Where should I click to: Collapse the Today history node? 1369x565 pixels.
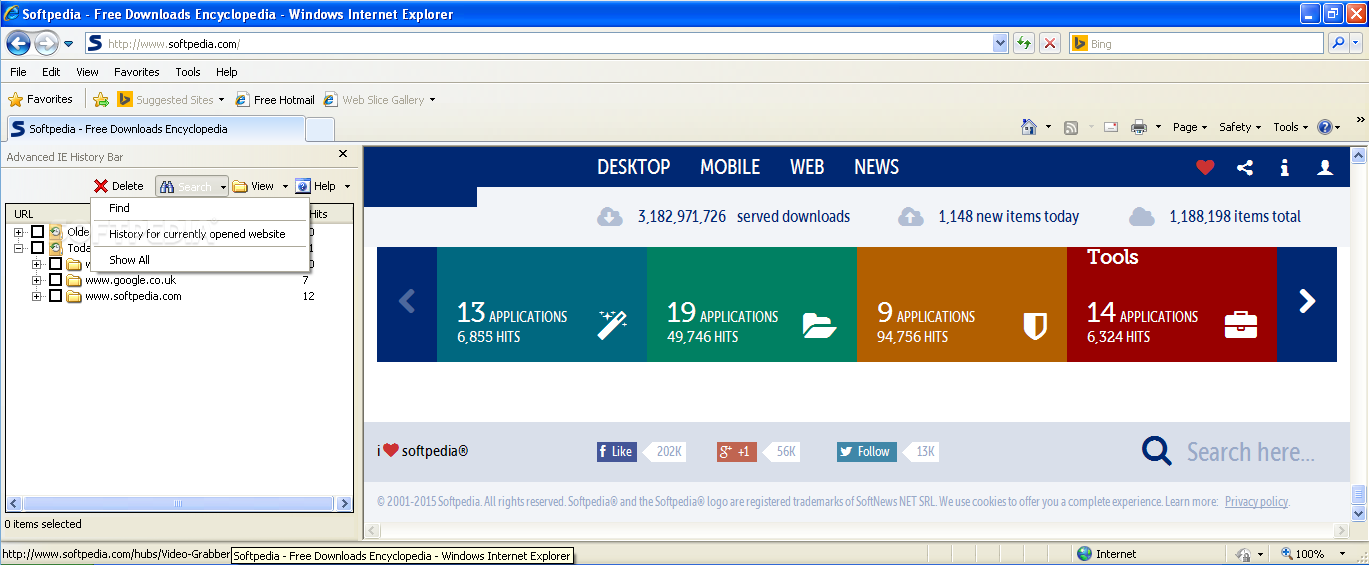19,248
